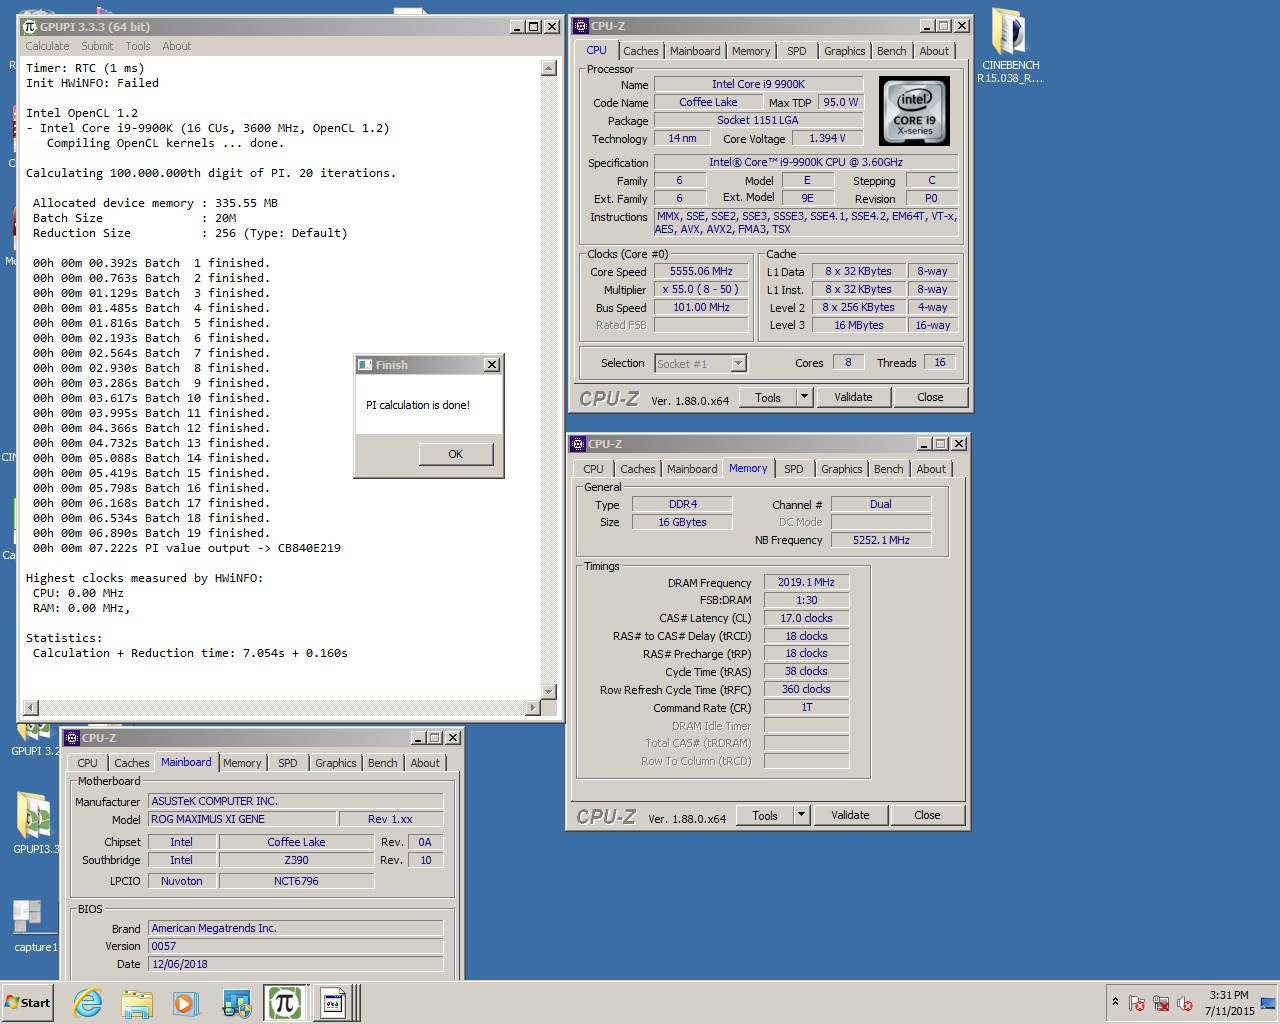Image resolution: width=1280 pixels, height=1024 pixels.
Task: Click Tools button in CPU-Z CPU window
Action: coord(768,397)
